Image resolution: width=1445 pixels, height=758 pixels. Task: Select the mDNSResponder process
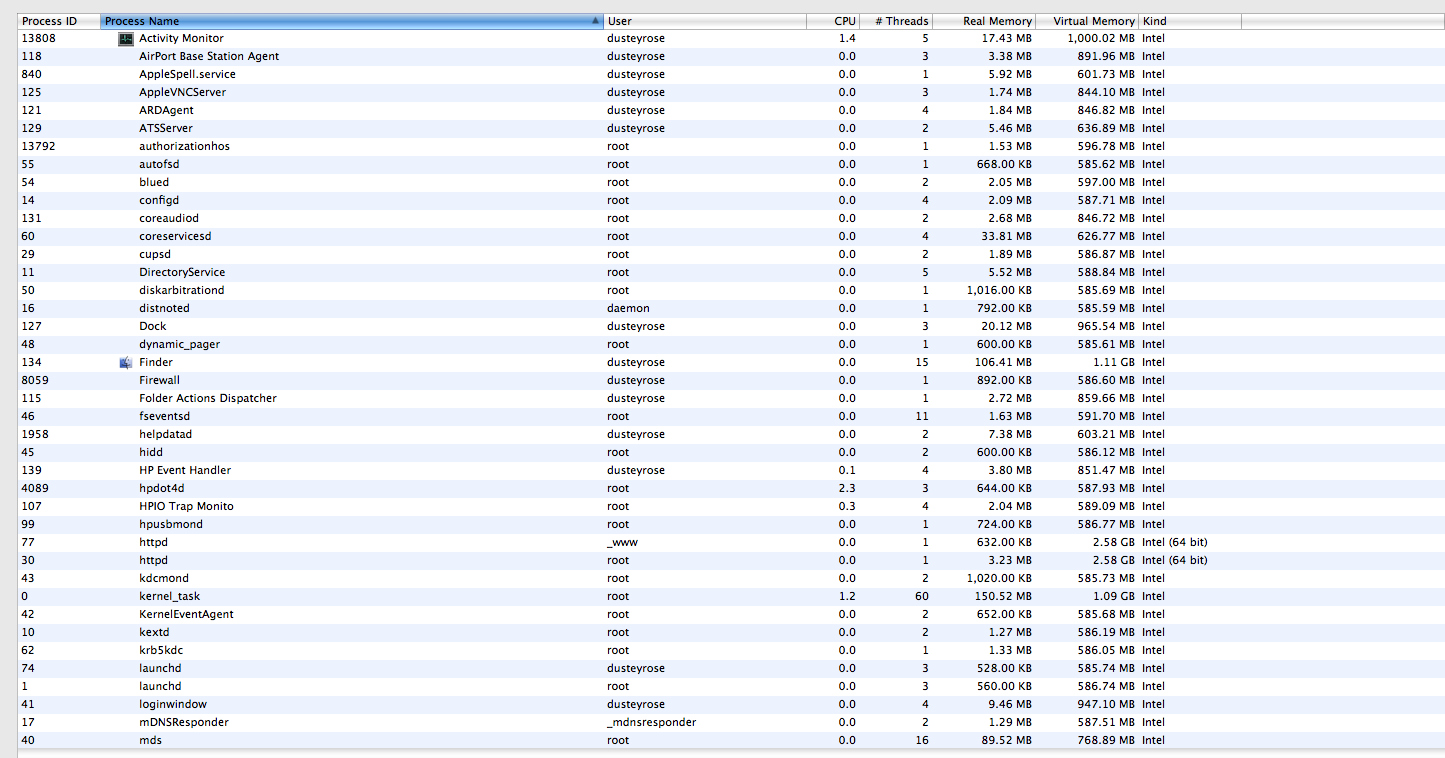click(x=731, y=722)
